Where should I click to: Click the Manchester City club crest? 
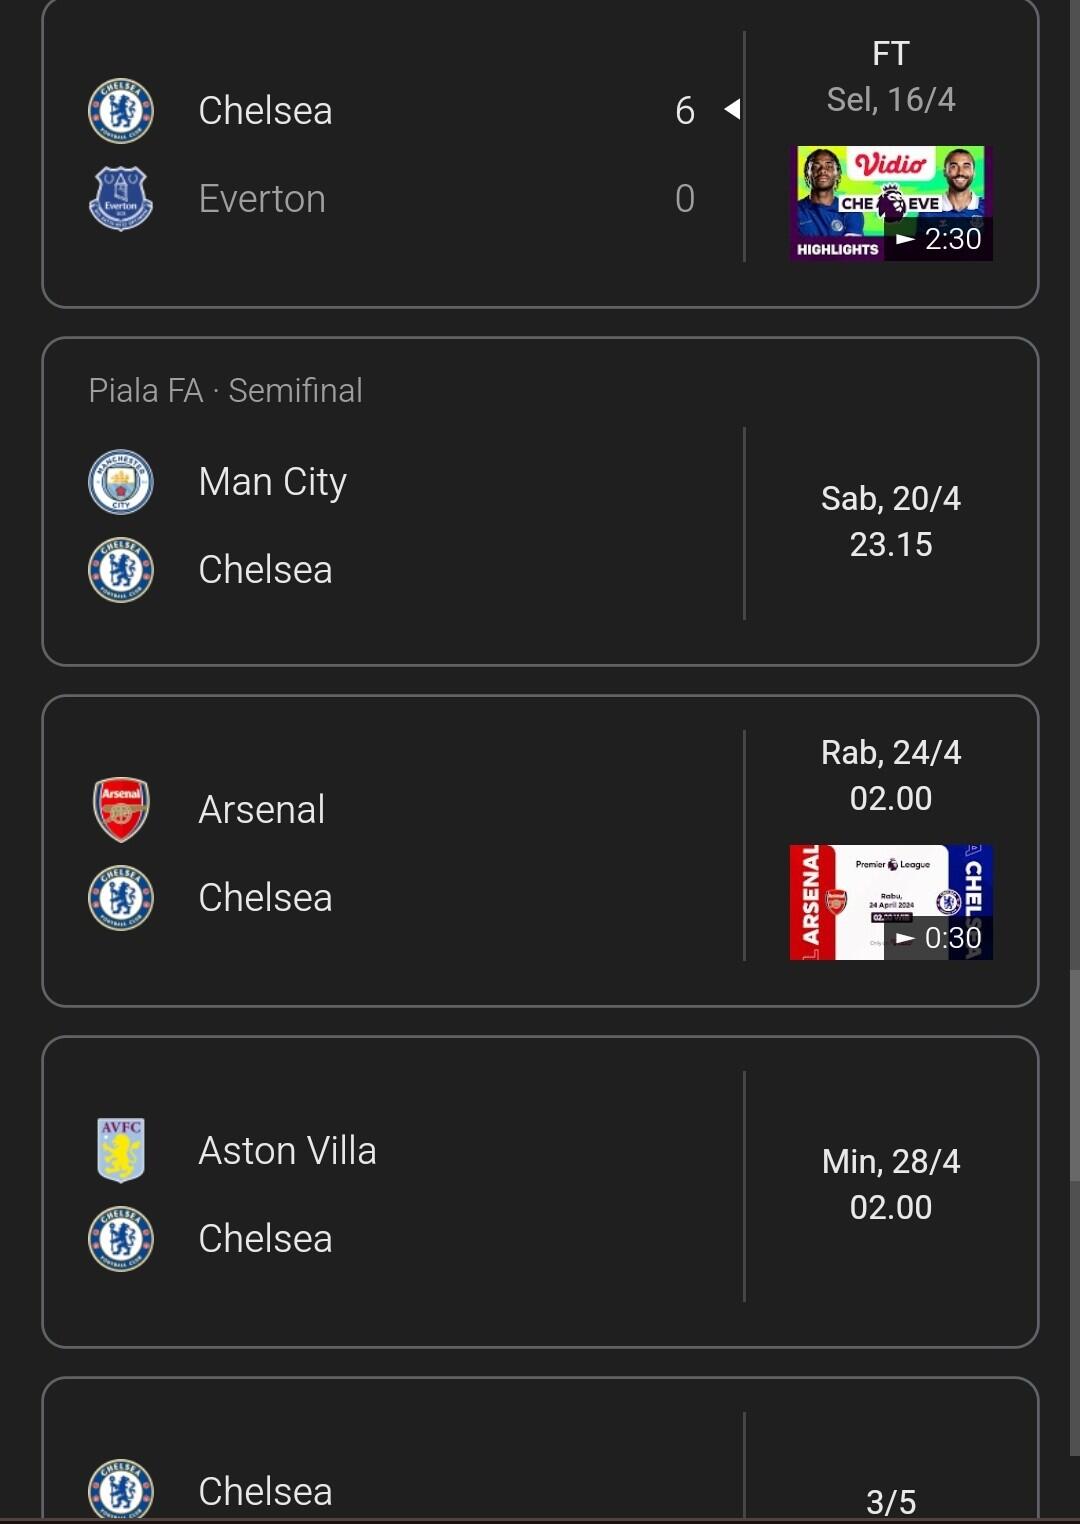tap(121, 482)
